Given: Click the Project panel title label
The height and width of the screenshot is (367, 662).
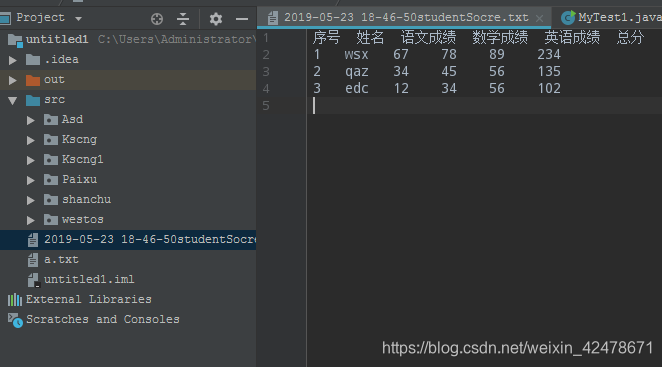Looking at the screenshot, I should tap(41, 18).
